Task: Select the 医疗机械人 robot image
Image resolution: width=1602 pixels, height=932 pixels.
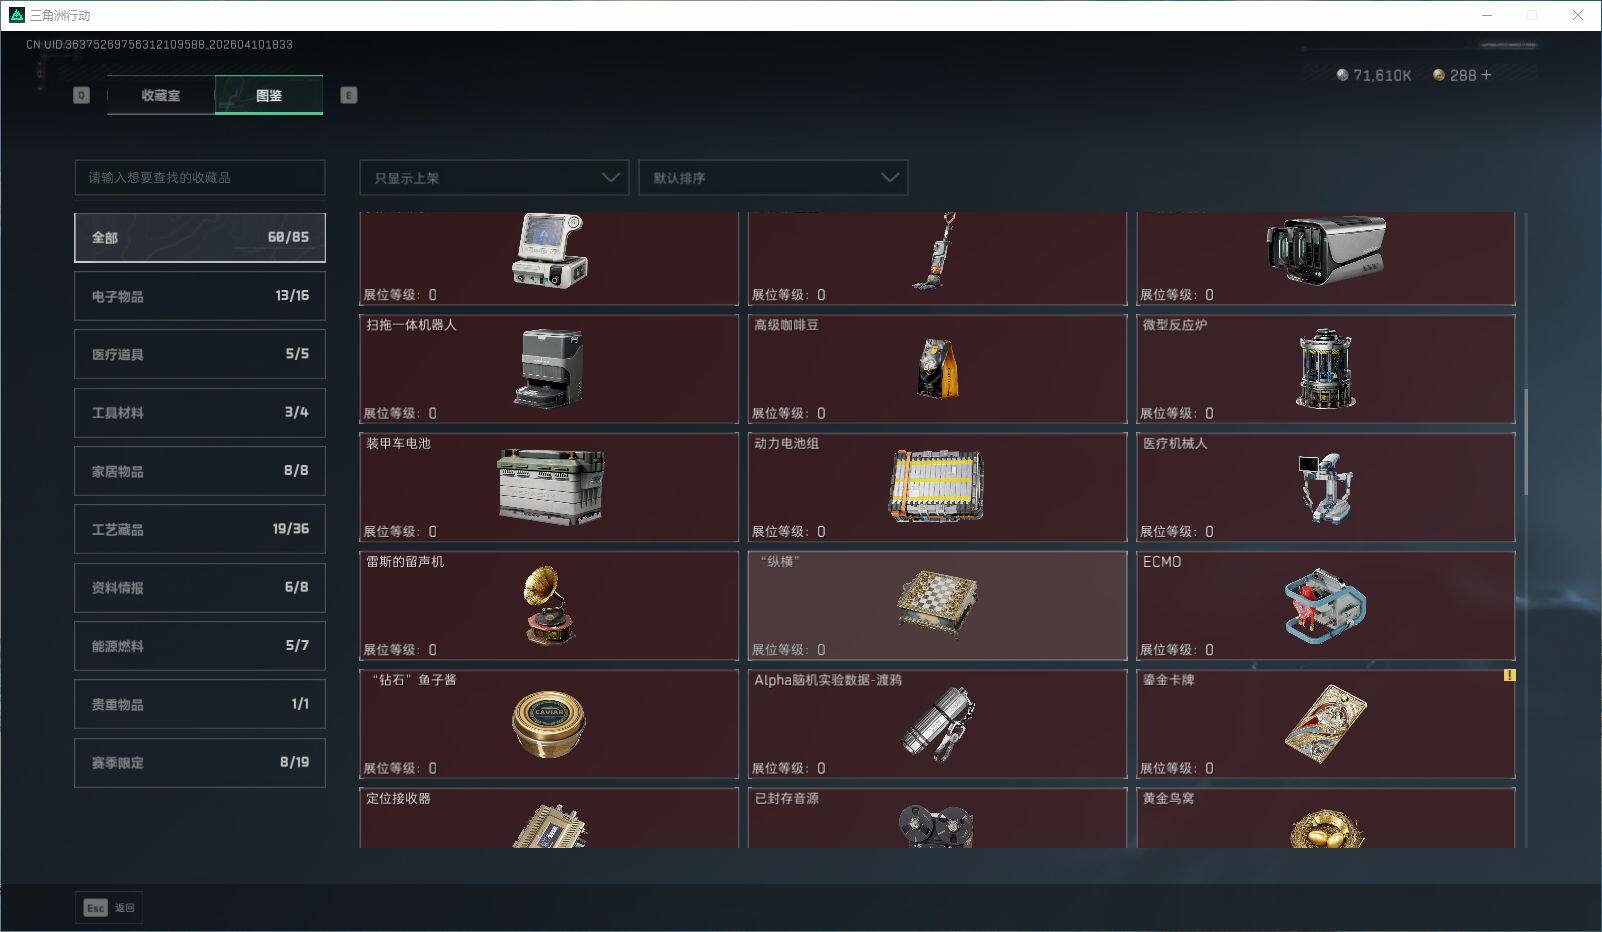Action: tap(1325, 487)
